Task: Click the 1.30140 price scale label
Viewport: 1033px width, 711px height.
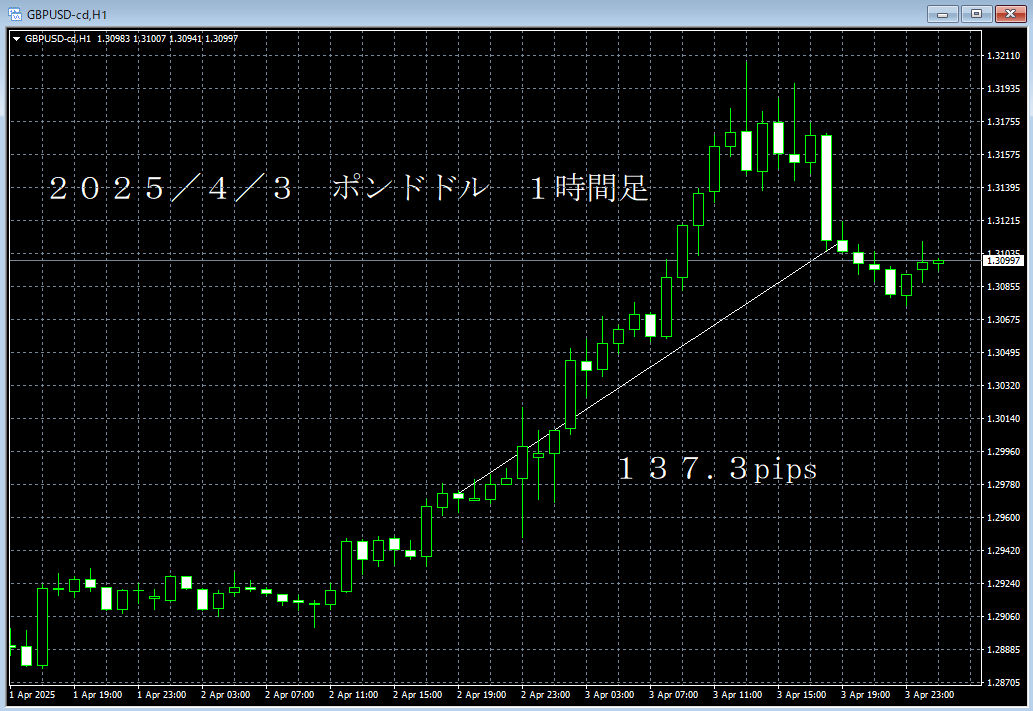Action: [x=1003, y=418]
